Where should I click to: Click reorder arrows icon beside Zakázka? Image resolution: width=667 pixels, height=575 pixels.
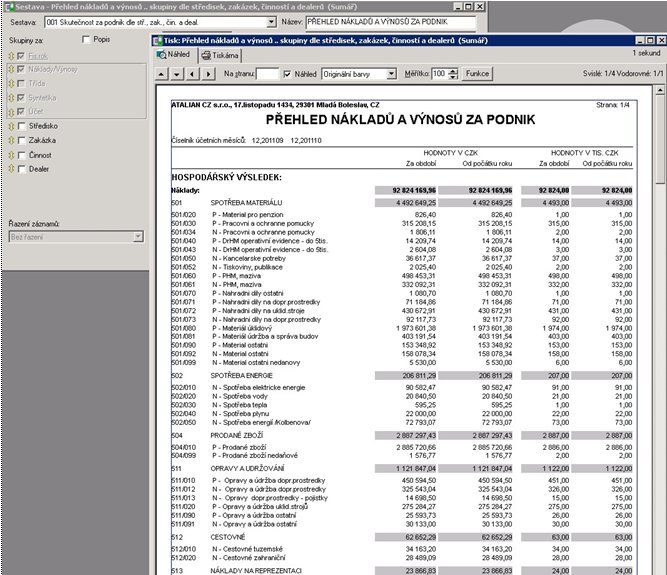coord(11,140)
